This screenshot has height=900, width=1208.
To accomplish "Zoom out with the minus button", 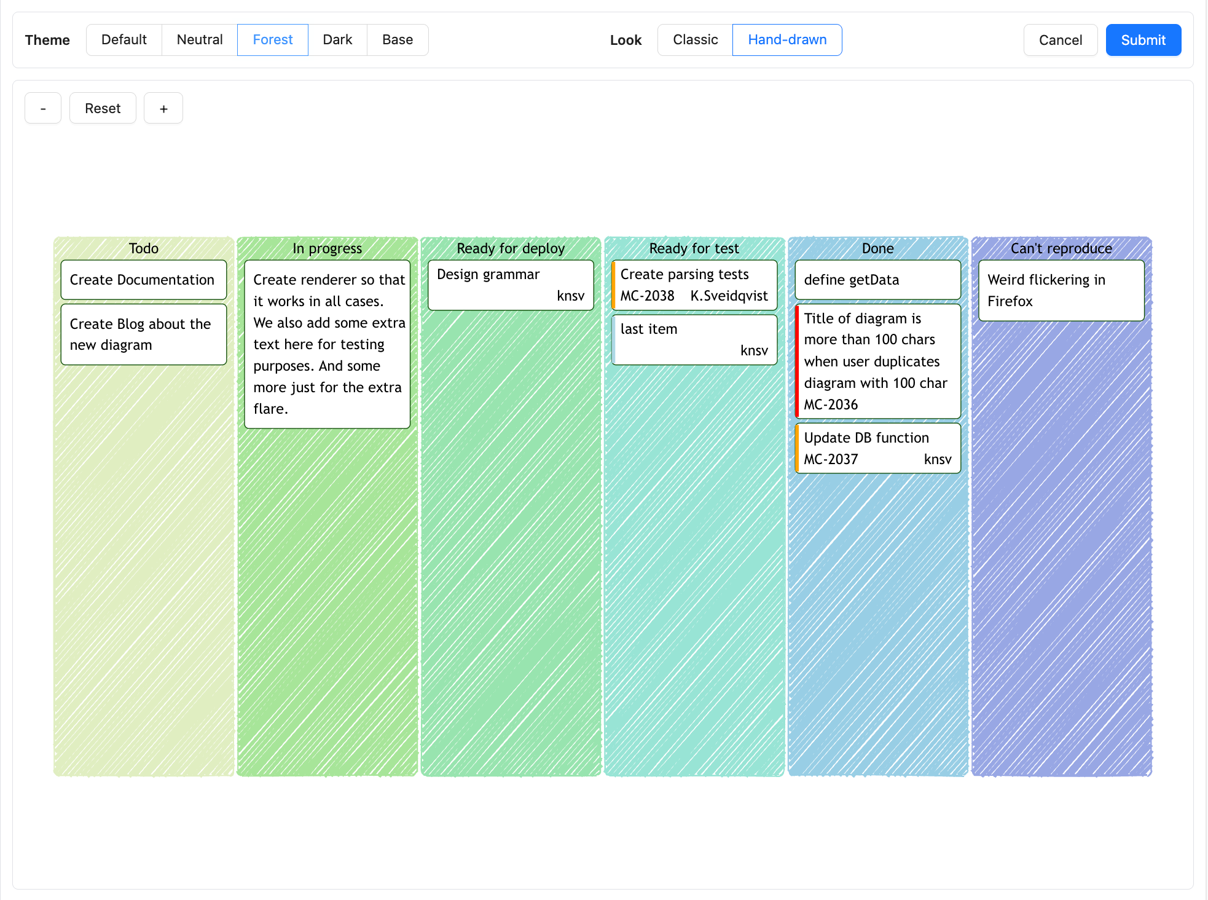I will click(x=42, y=108).
